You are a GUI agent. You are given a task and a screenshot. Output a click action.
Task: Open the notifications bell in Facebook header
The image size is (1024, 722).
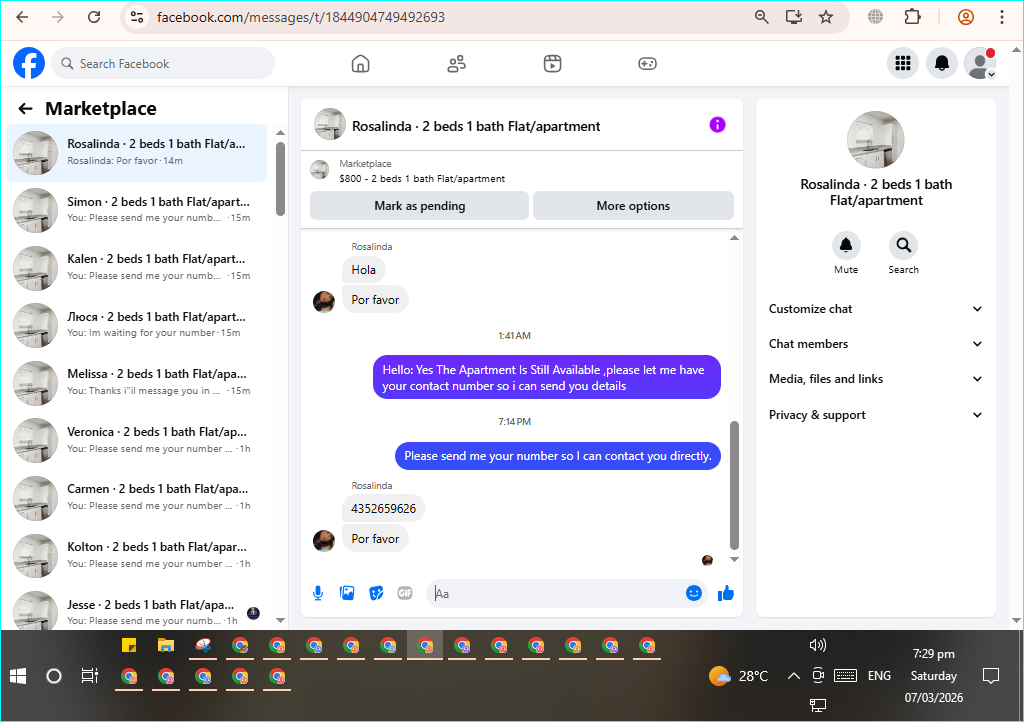(942, 63)
